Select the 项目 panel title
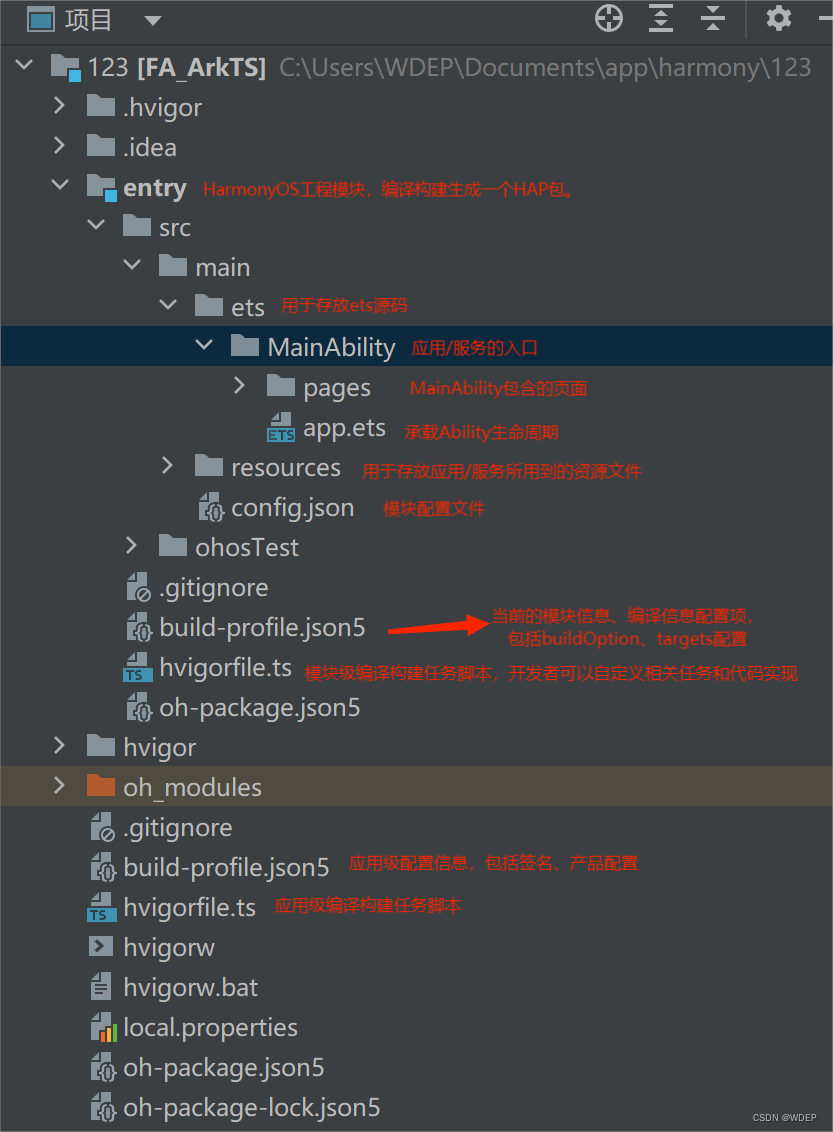This screenshot has width=833, height=1132. (87, 18)
